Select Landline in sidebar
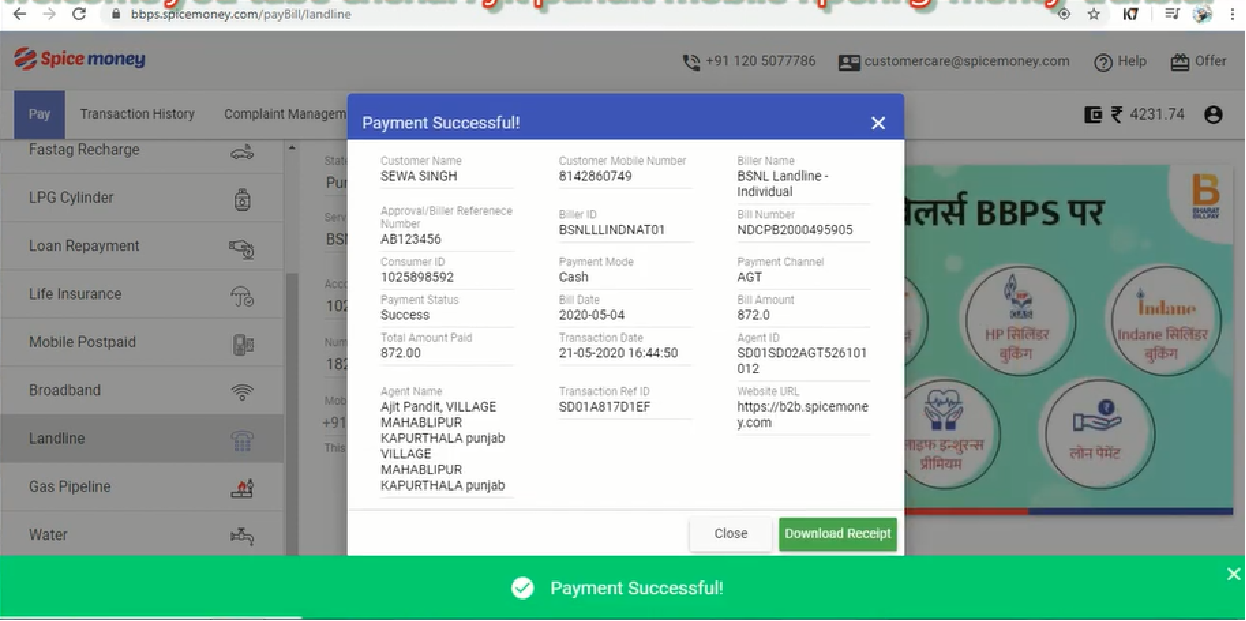The height and width of the screenshot is (621, 1246). pyautogui.click(x=142, y=438)
